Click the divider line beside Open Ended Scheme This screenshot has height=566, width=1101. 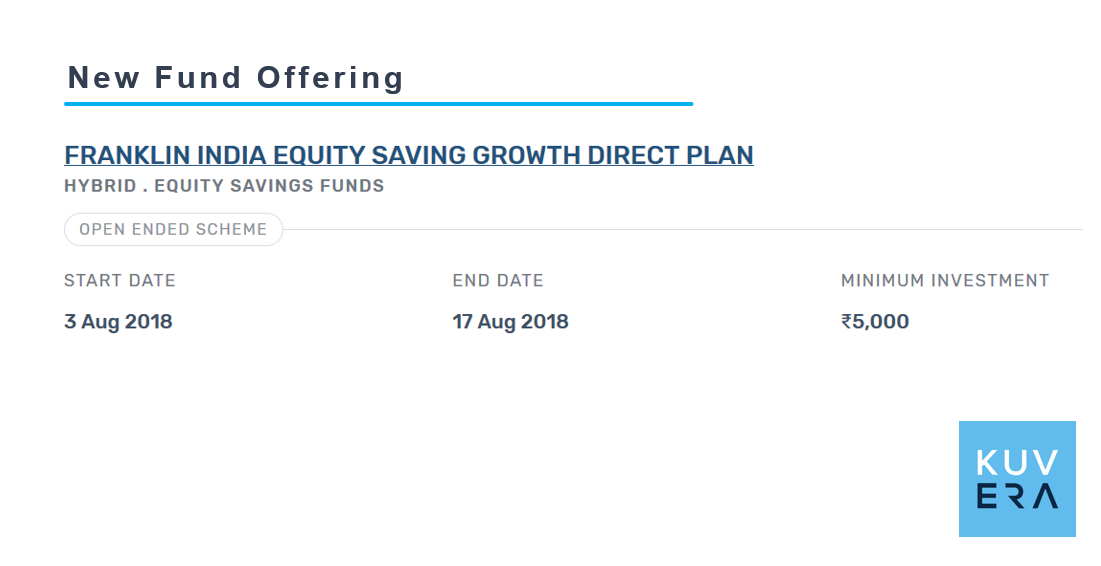pyautogui.click(x=683, y=230)
